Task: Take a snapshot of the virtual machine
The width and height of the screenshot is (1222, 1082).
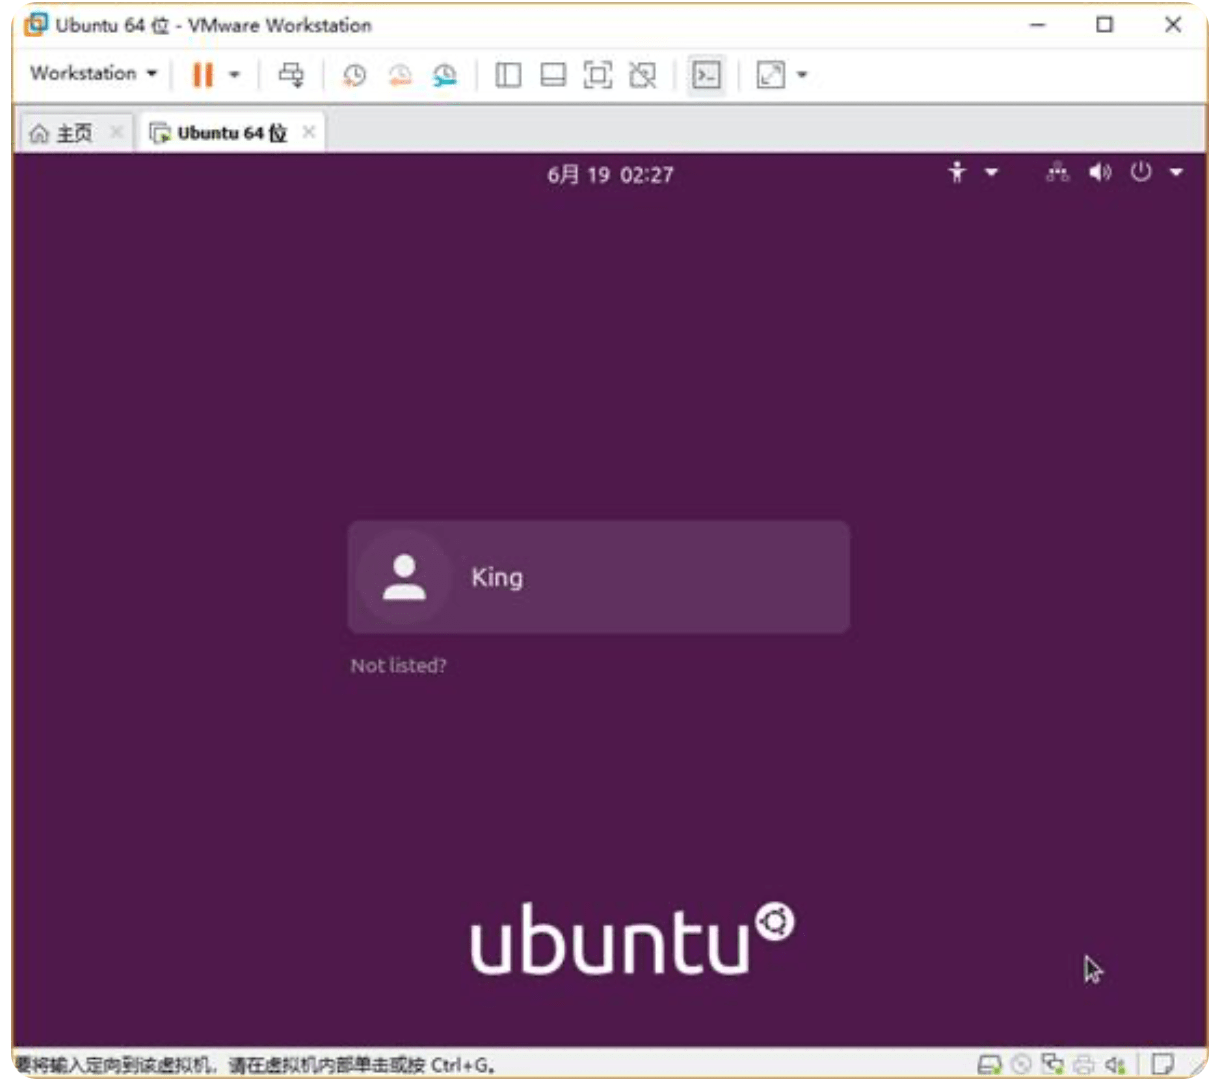Action: pos(354,75)
